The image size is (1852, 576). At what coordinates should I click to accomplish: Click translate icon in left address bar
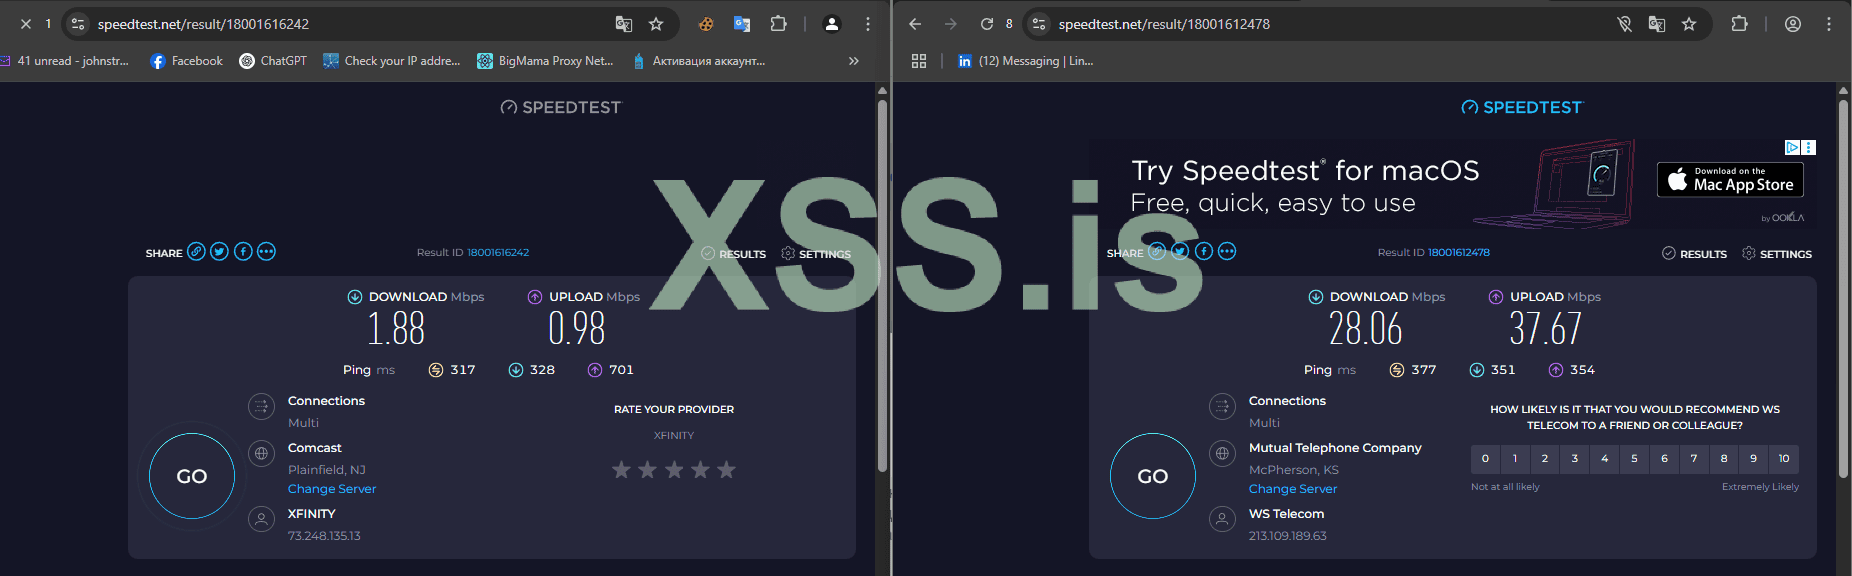pyautogui.click(x=624, y=24)
